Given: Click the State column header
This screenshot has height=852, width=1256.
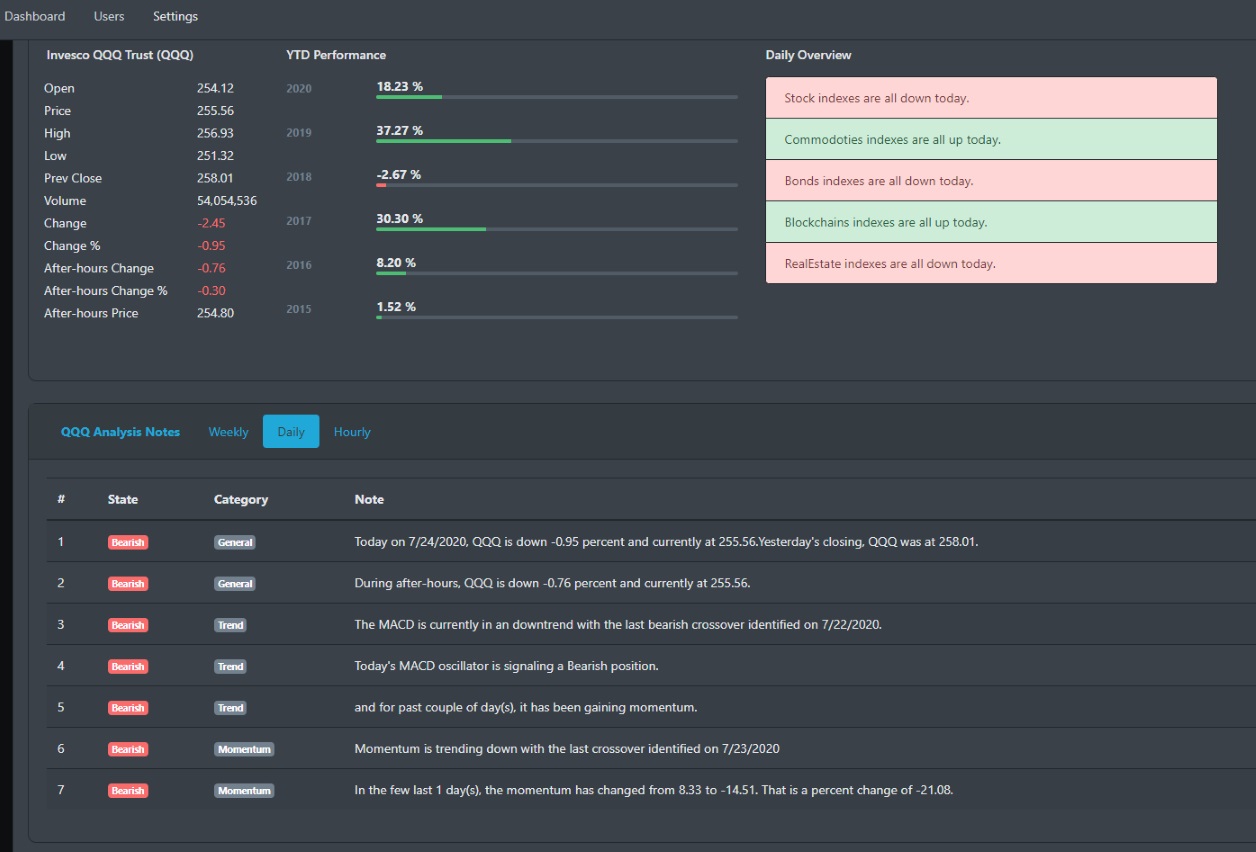Looking at the screenshot, I should tap(123, 499).
